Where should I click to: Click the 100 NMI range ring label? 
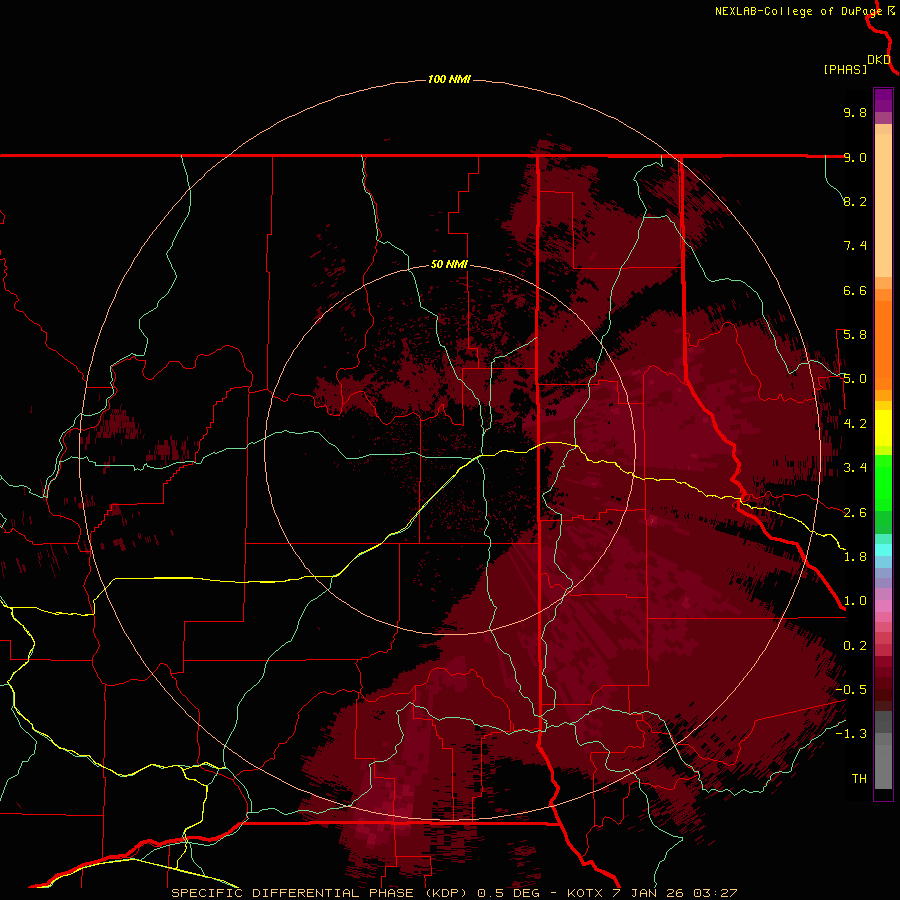coord(449,79)
